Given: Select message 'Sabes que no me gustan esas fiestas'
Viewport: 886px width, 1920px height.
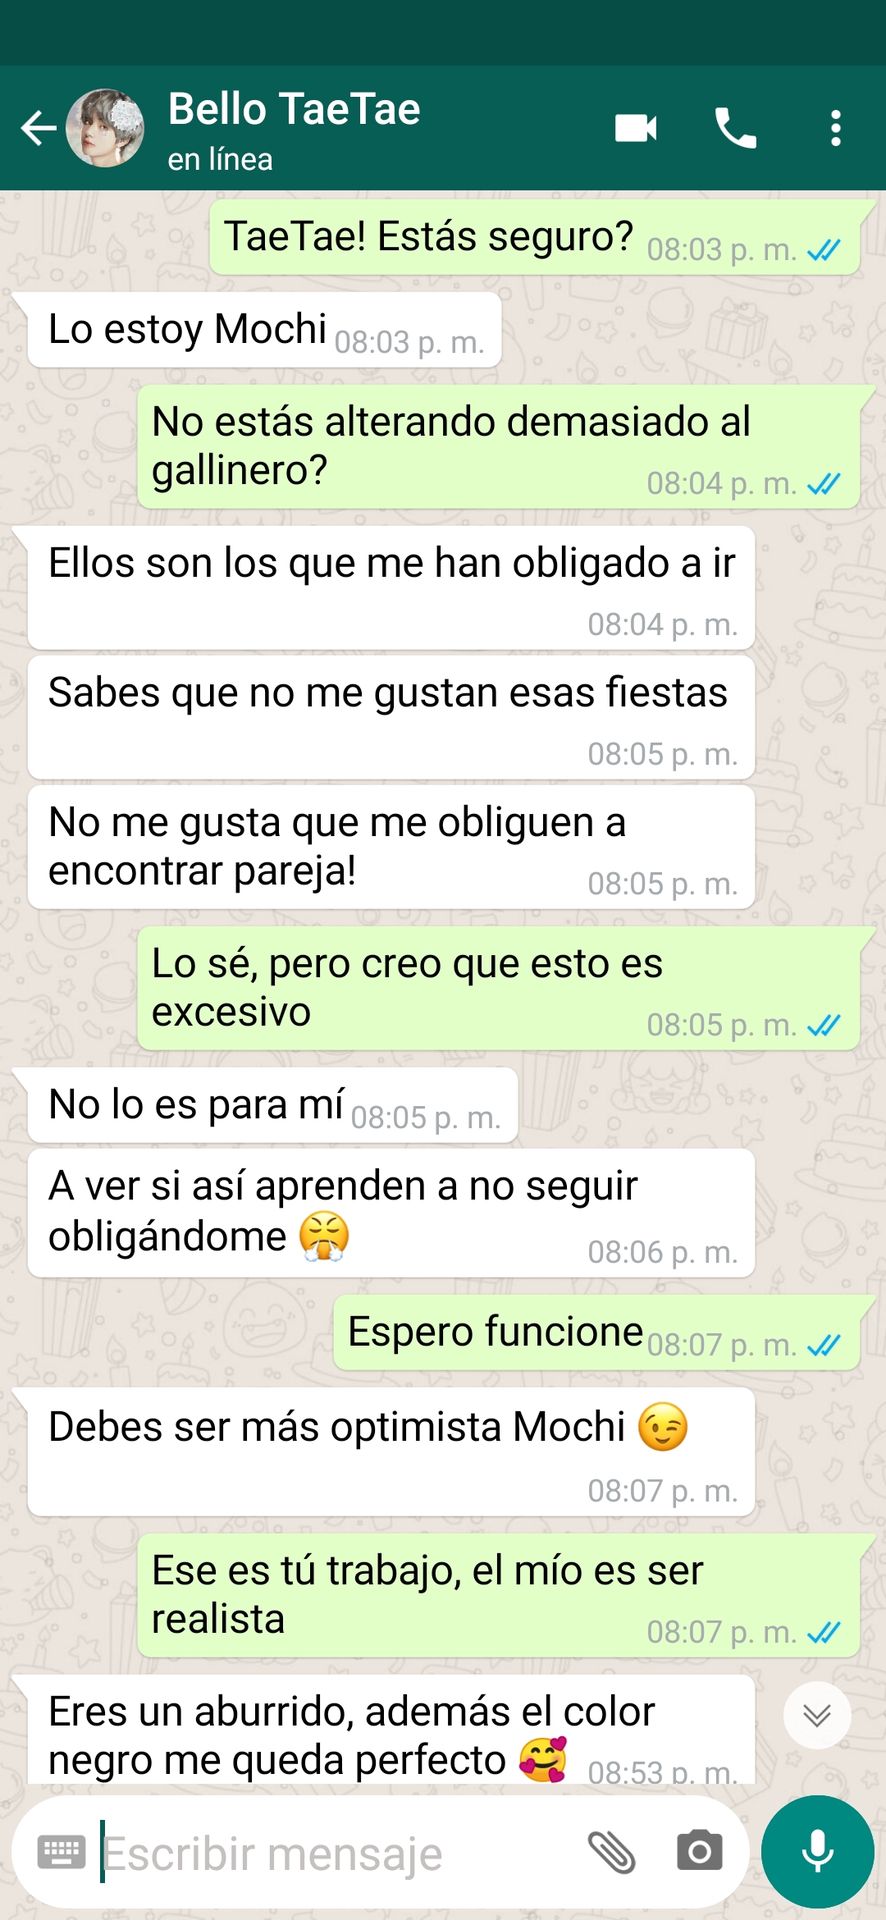Looking at the screenshot, I should click(x=391, y=717).
